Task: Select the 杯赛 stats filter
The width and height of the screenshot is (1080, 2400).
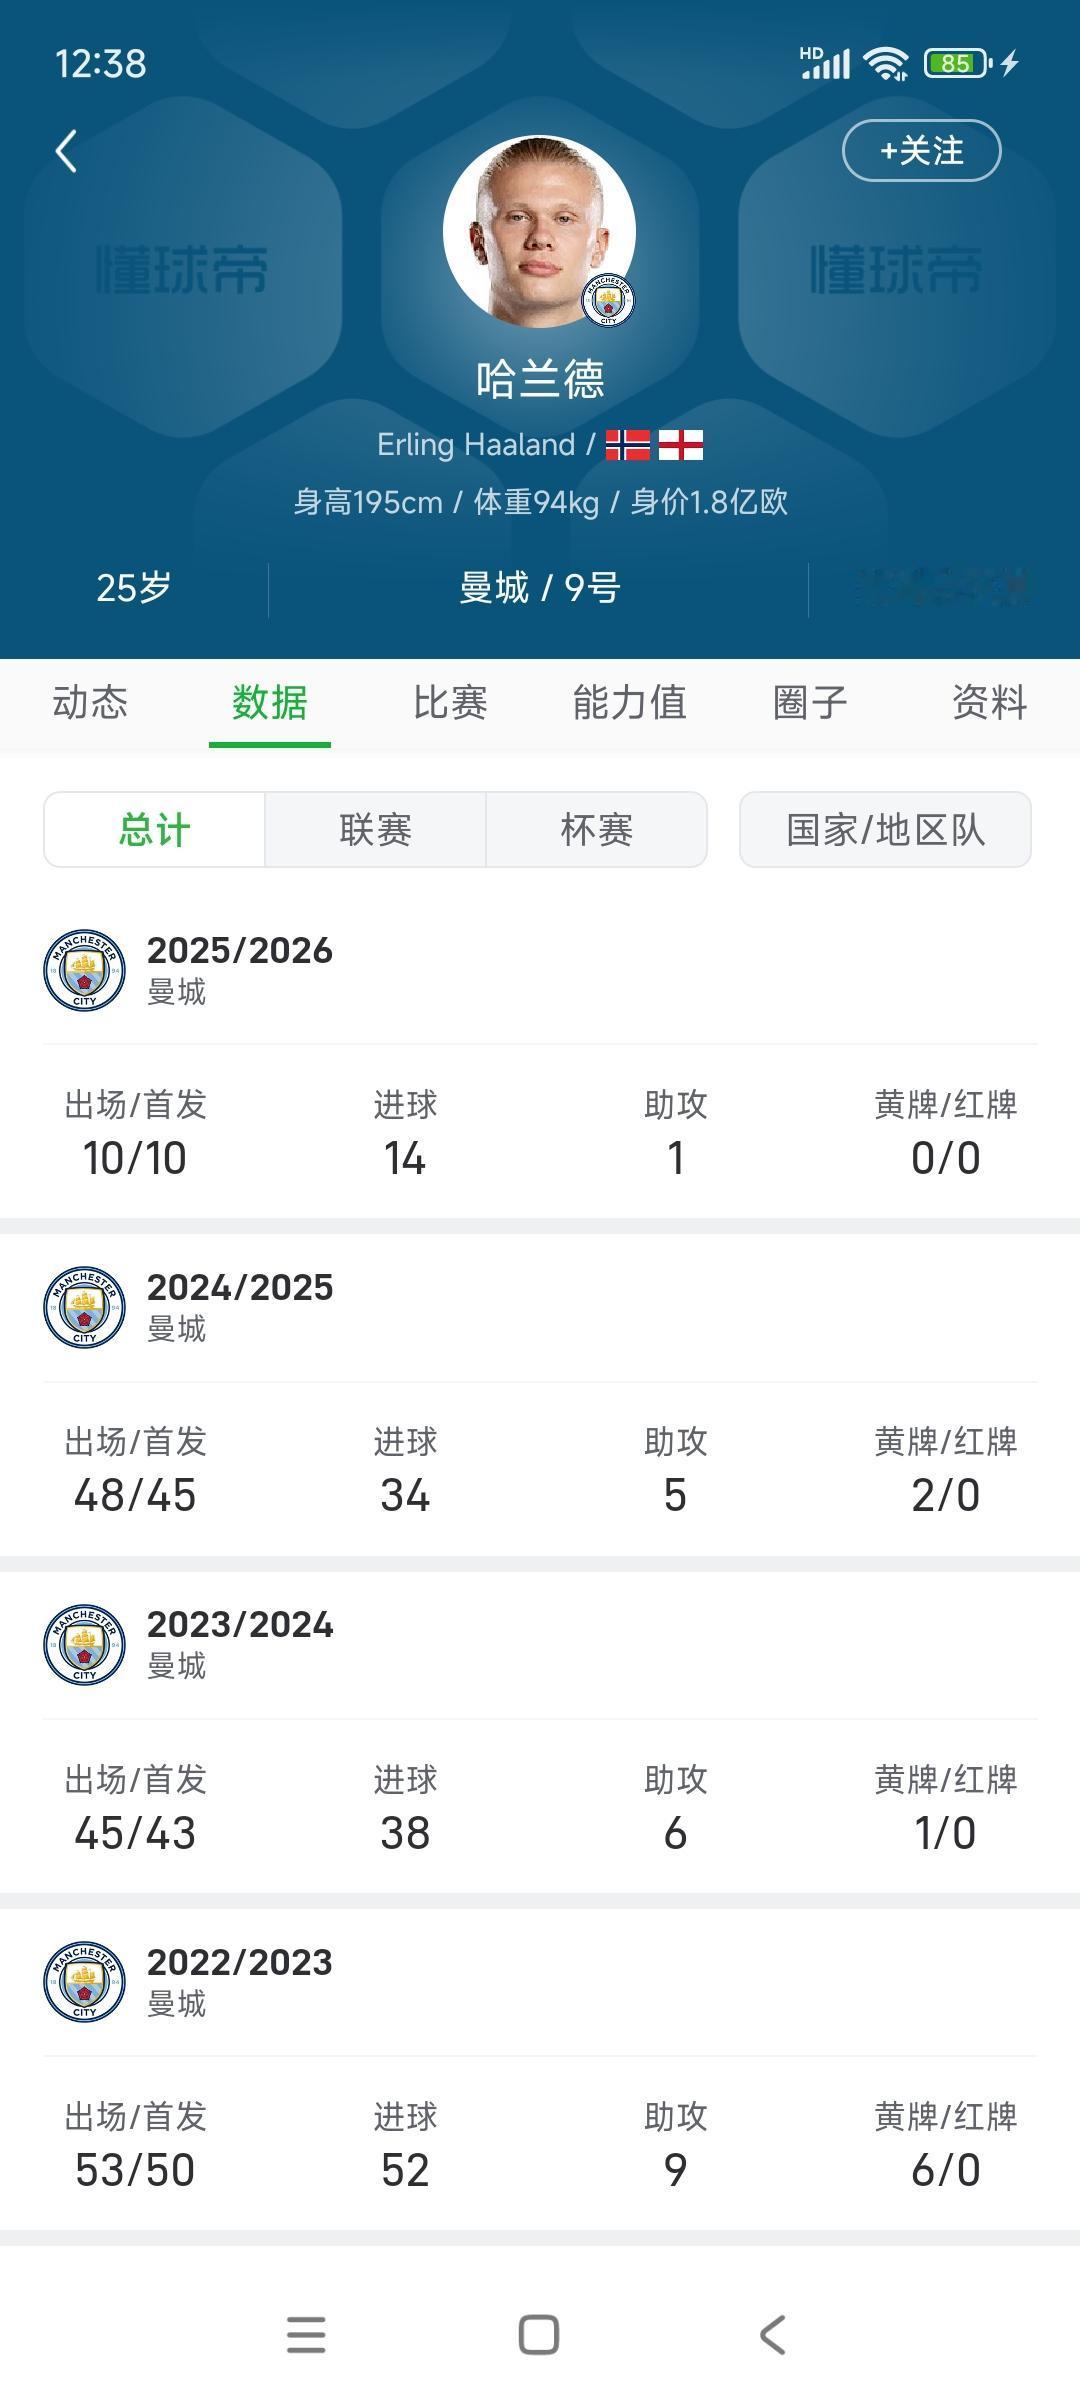Action: [596, 830]
